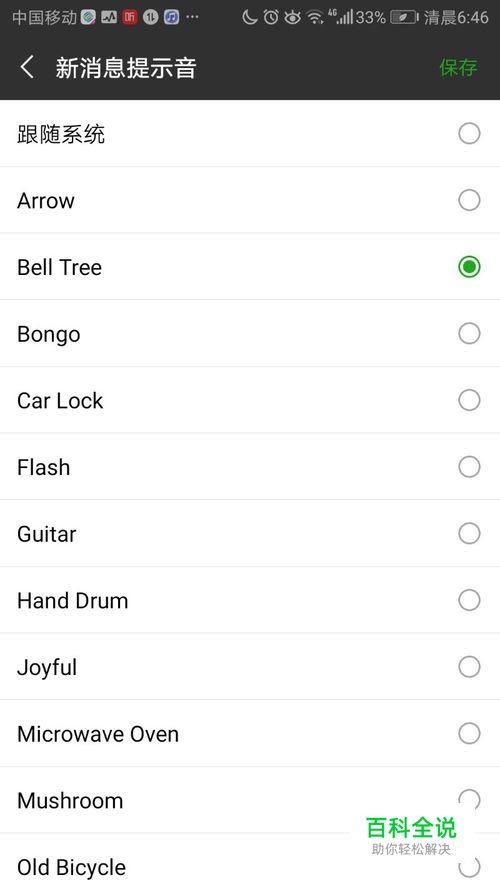This screenshot has height=888, width=500.
Task: Select Car Lock radio button
Action: coord(469,400)
